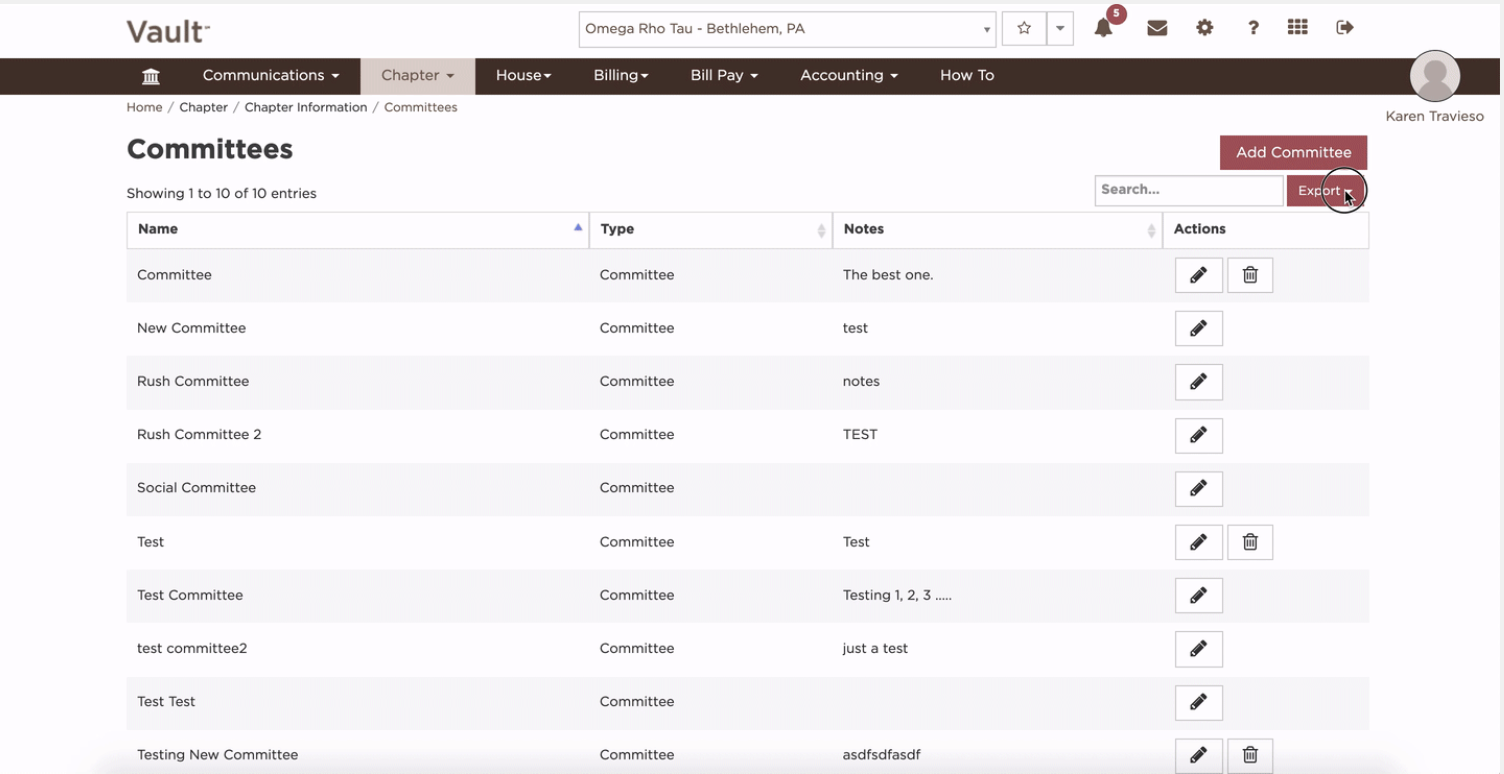This screenshot has height=774, width=1504.
Task: Open the apps grid icon
Action: click(1297, 27)
